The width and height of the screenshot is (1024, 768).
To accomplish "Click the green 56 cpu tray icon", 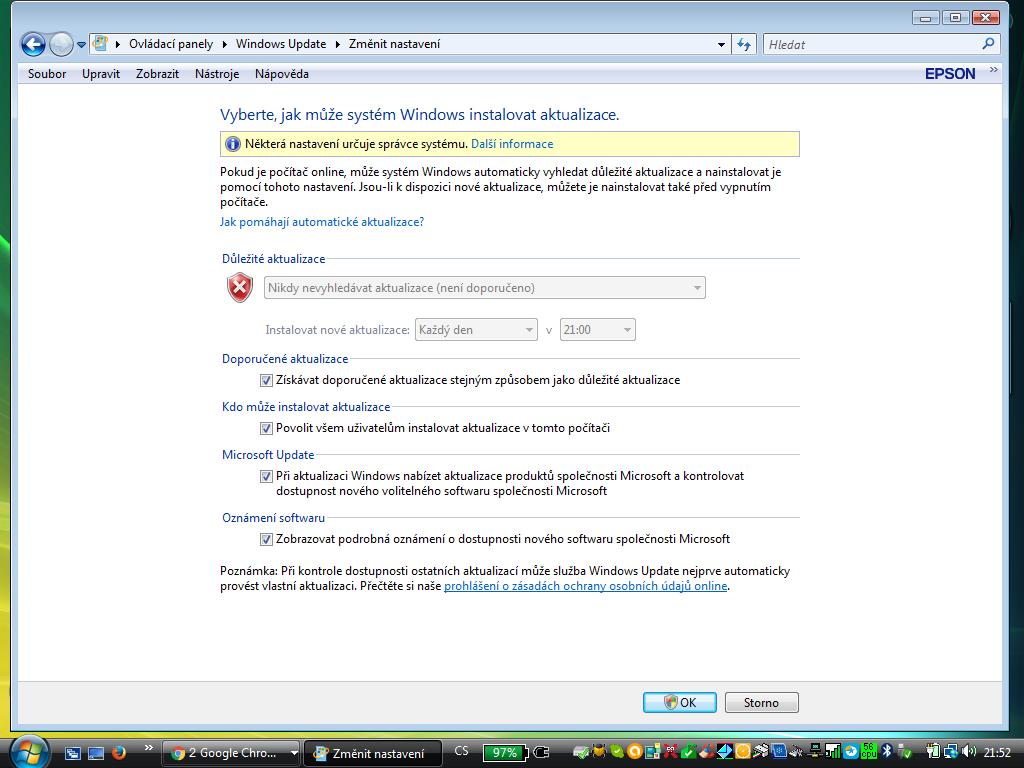I will [869, 751].
